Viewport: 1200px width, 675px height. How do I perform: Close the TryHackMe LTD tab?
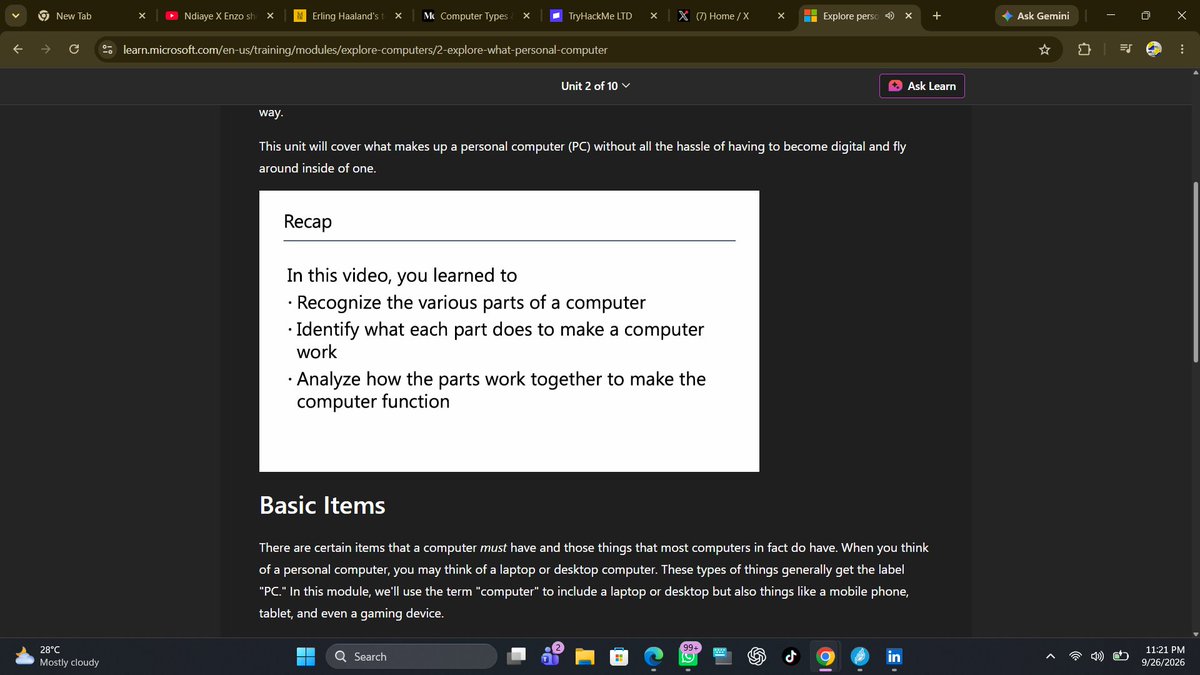(x=654, y=16)
